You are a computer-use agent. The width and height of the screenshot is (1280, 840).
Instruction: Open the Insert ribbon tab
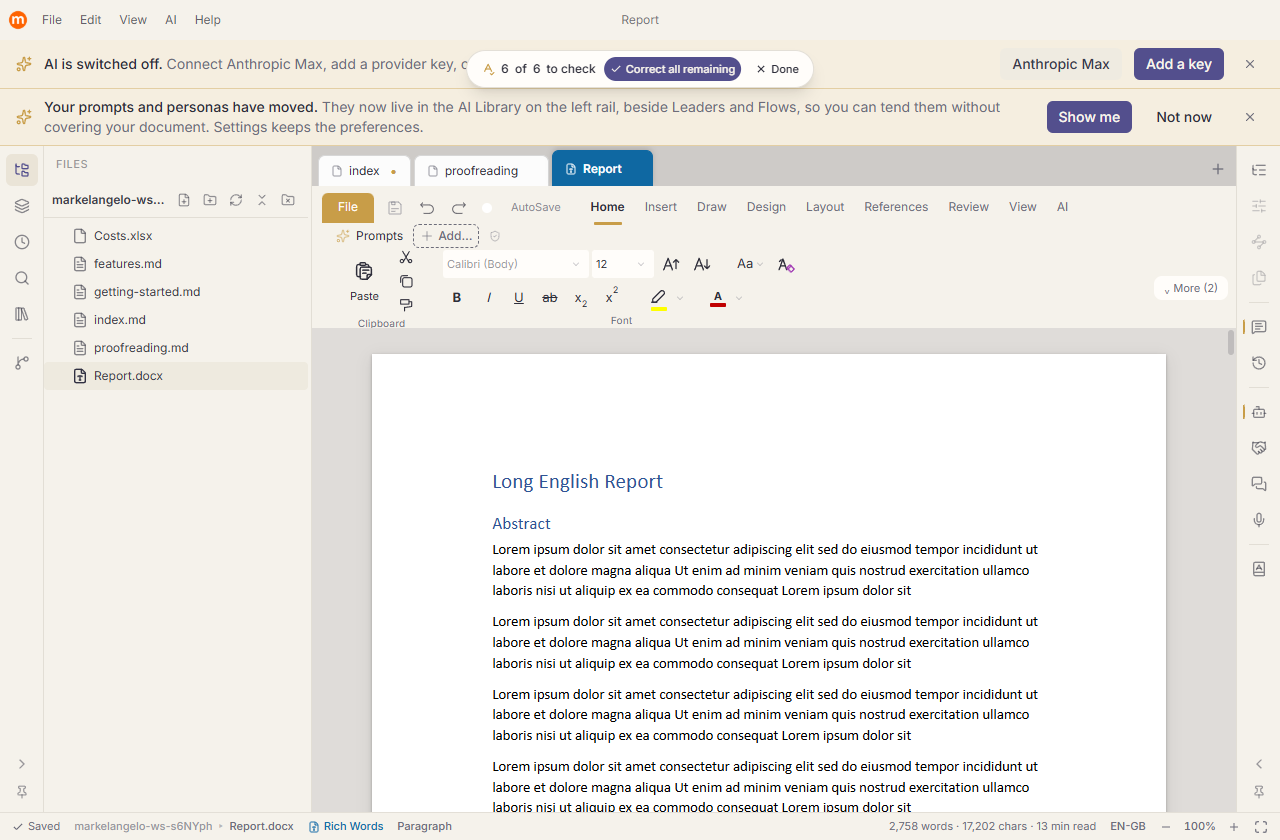click(660, 207)
